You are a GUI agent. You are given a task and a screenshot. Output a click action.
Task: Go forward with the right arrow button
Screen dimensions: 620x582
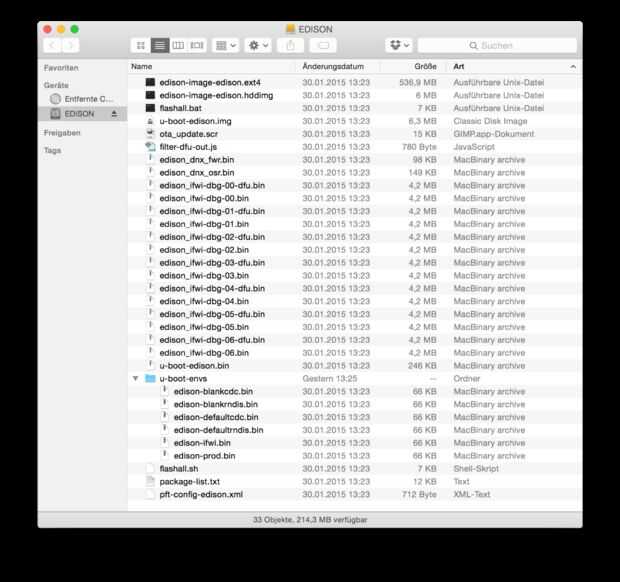click(x=70, y=45)
